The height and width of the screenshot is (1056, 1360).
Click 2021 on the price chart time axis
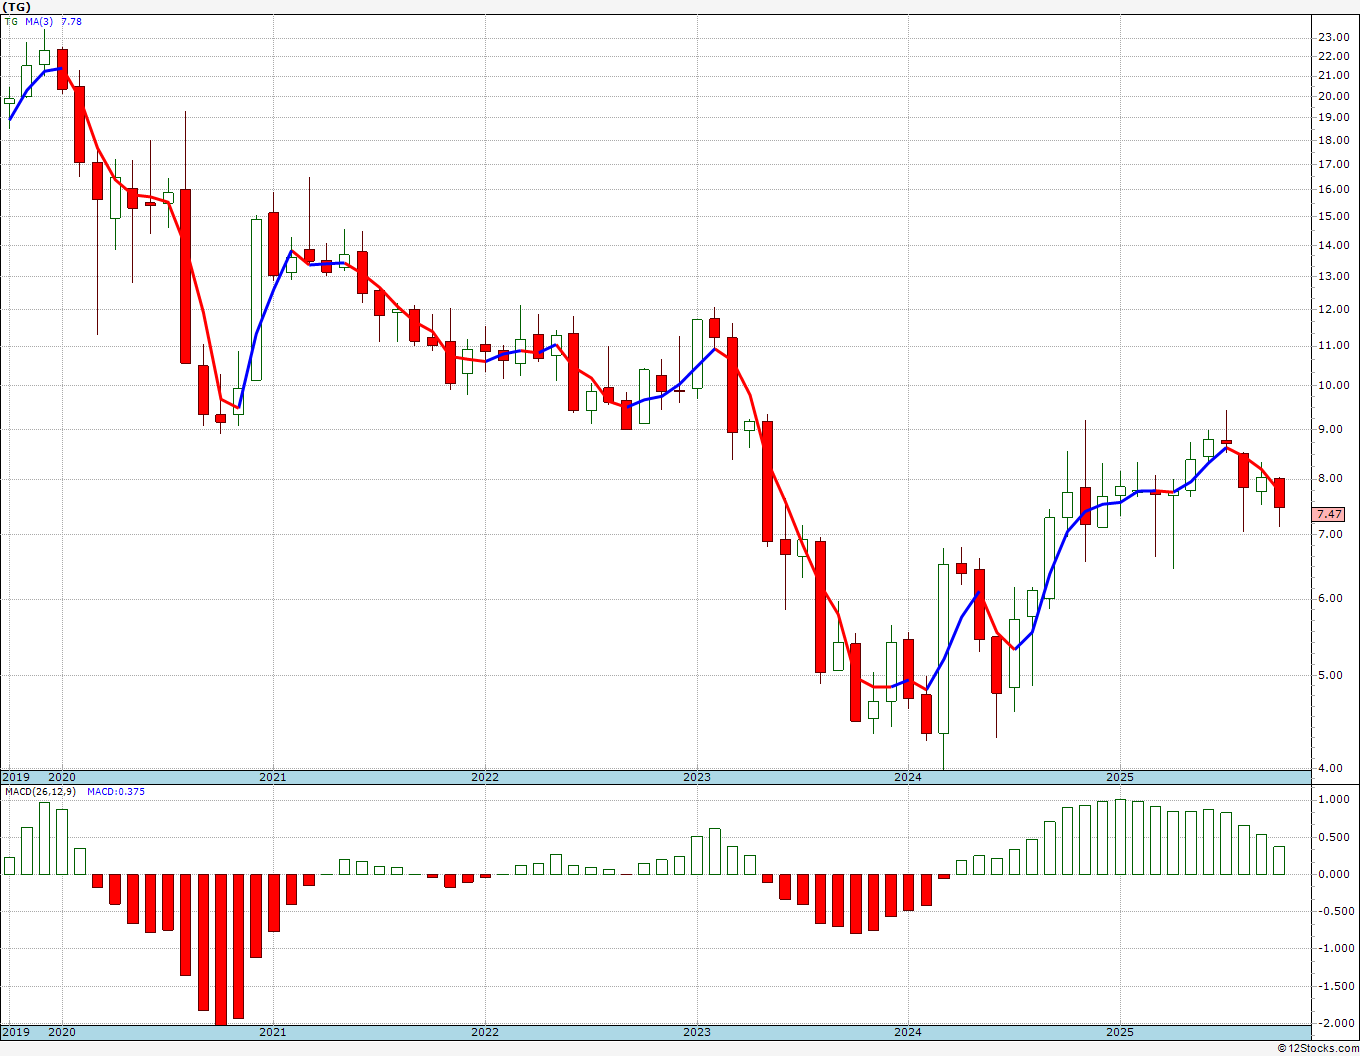click(x=273, y=777)
